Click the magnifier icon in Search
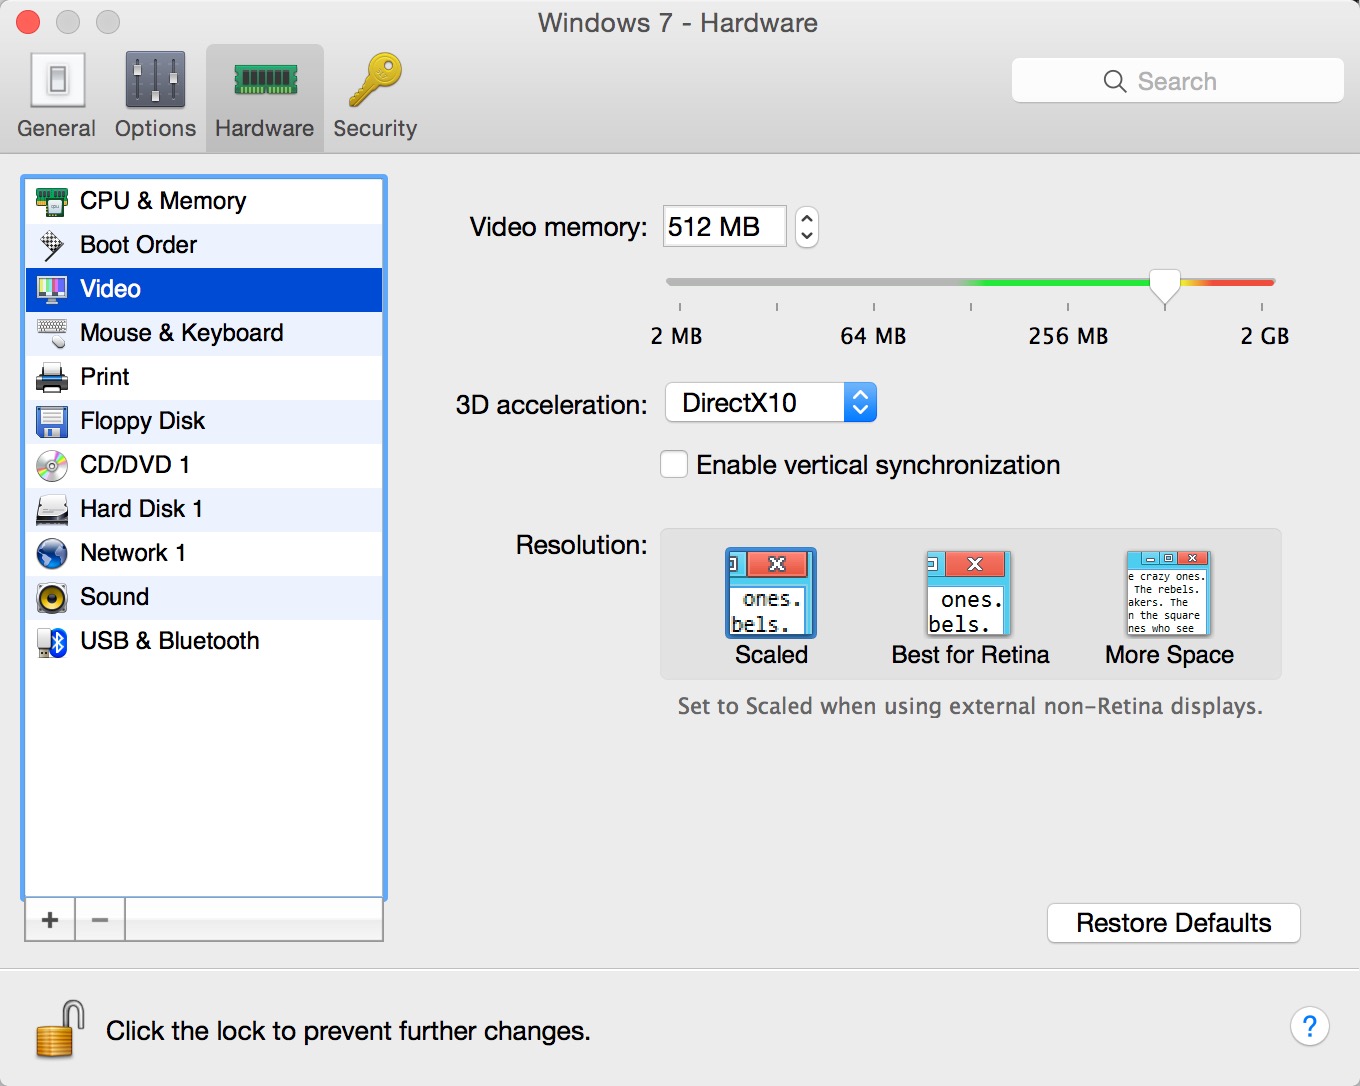The width and height of the screenshot is (1360, 1086). click(x=1115, y=81)
